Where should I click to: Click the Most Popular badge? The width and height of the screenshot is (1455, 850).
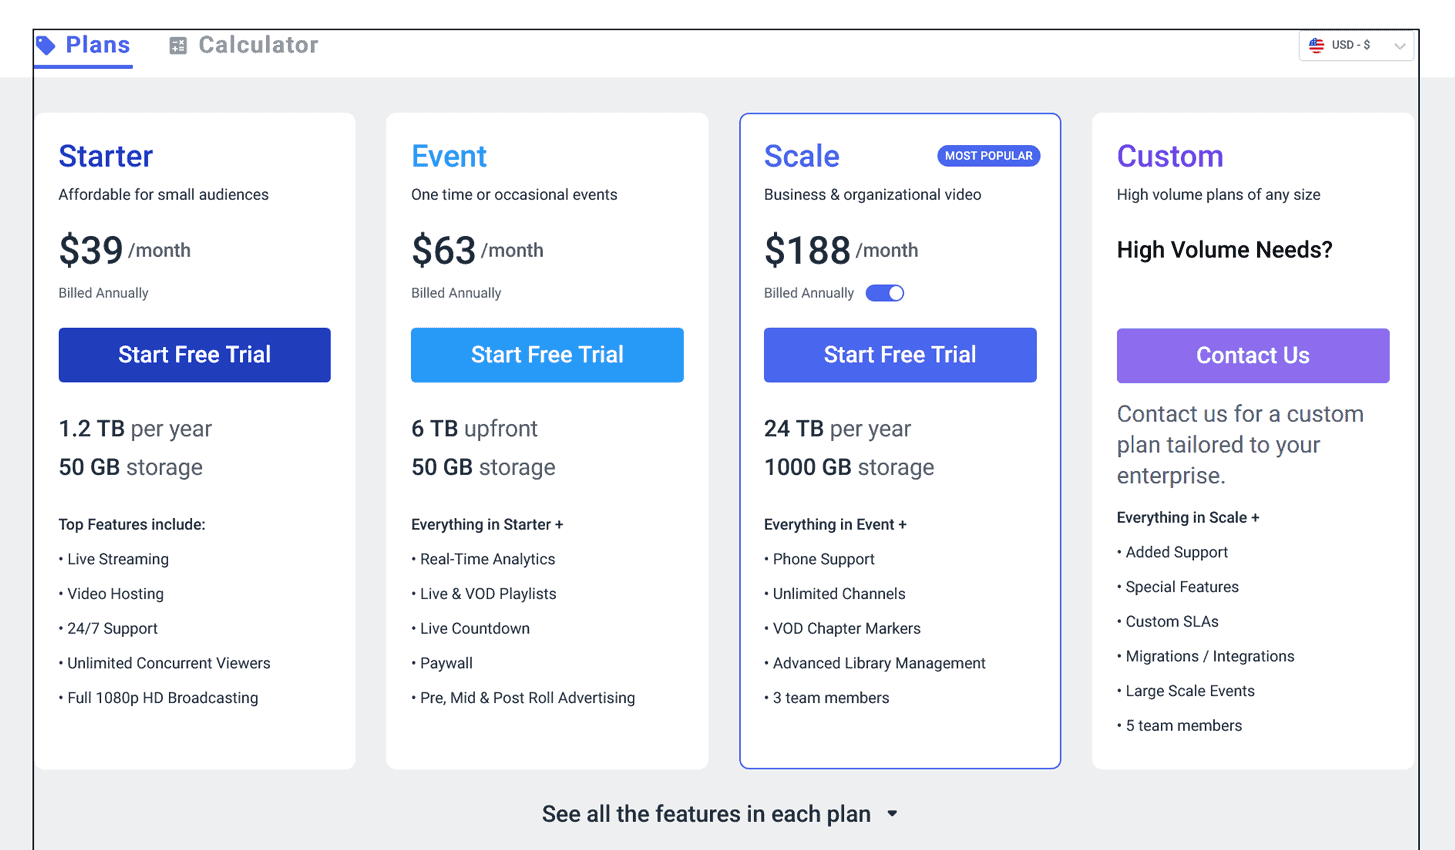point(988,156)
